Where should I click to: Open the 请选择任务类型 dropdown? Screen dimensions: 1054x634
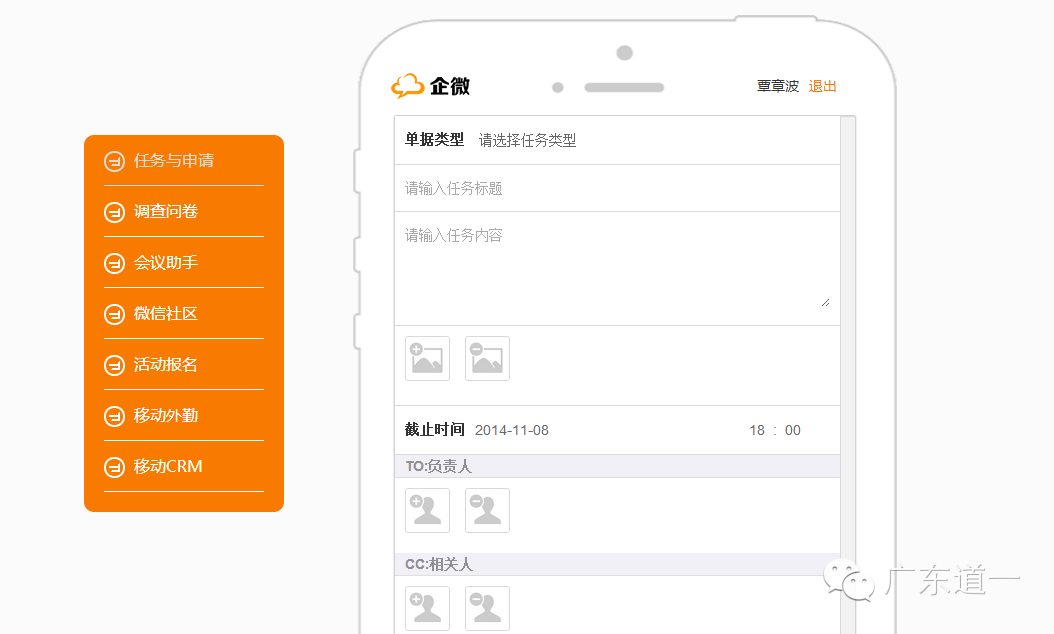(527, 141)
